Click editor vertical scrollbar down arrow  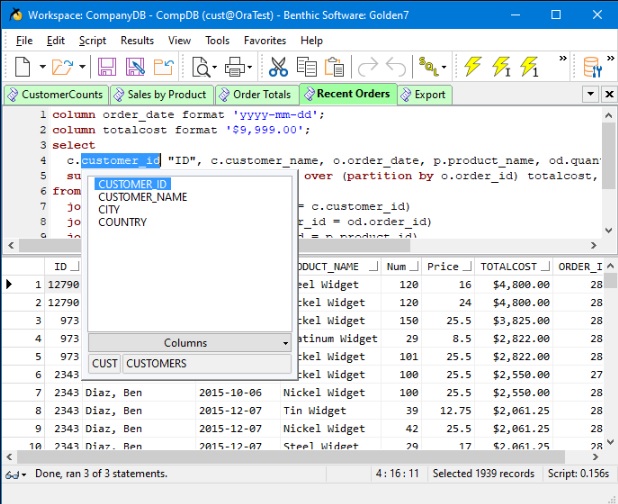click(x=609, y=230)
